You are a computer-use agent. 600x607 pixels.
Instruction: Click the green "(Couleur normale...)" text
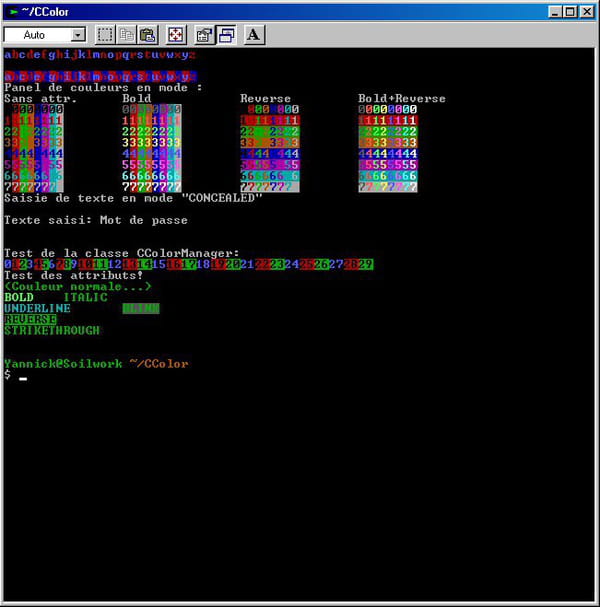click(x=78, y=286)
